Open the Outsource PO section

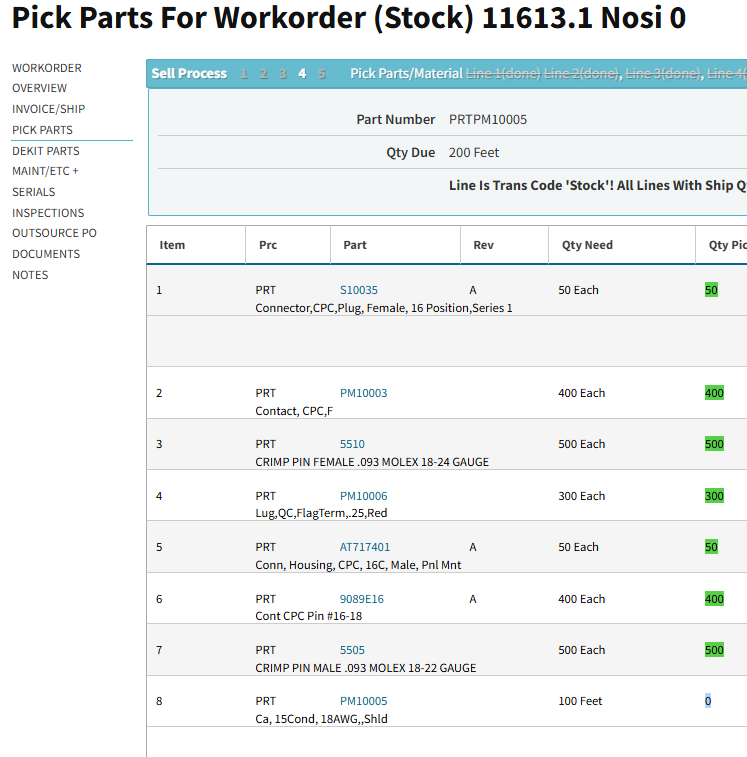(54, 233)
